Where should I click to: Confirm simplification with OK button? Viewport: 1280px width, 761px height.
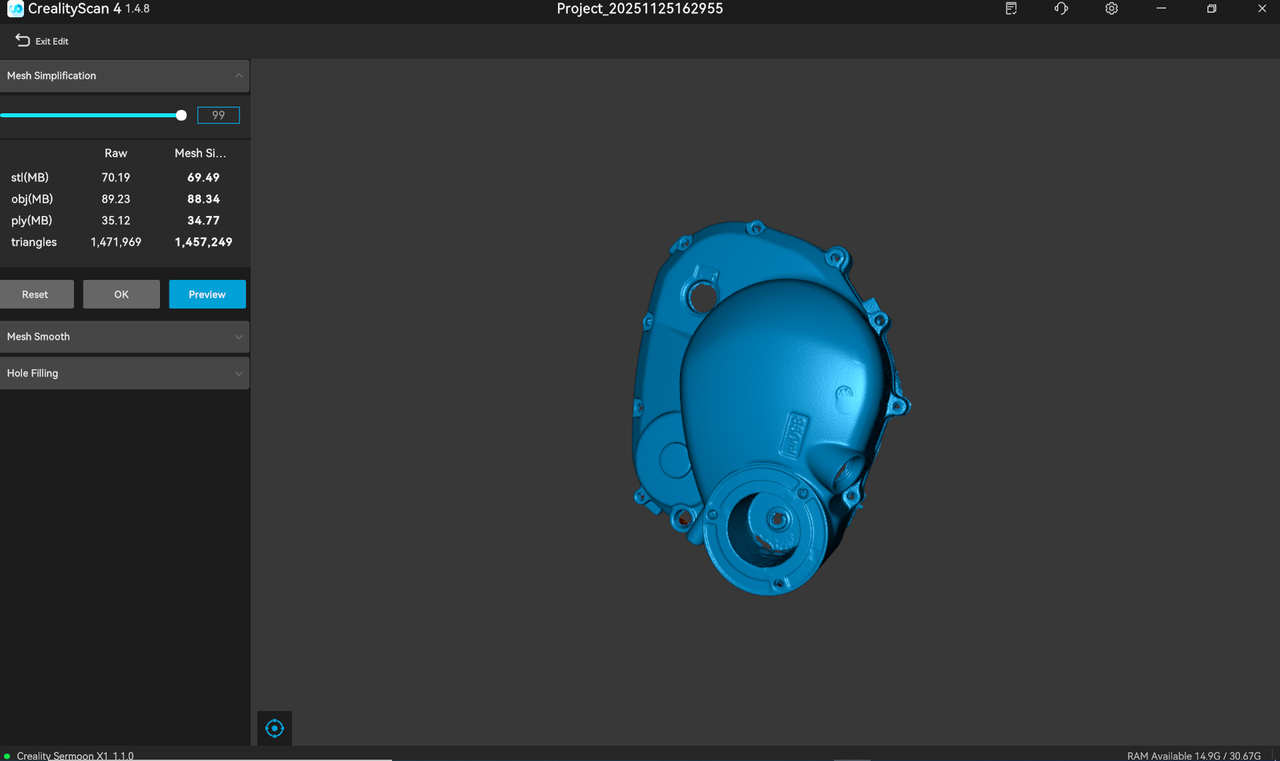click(121, 294)
